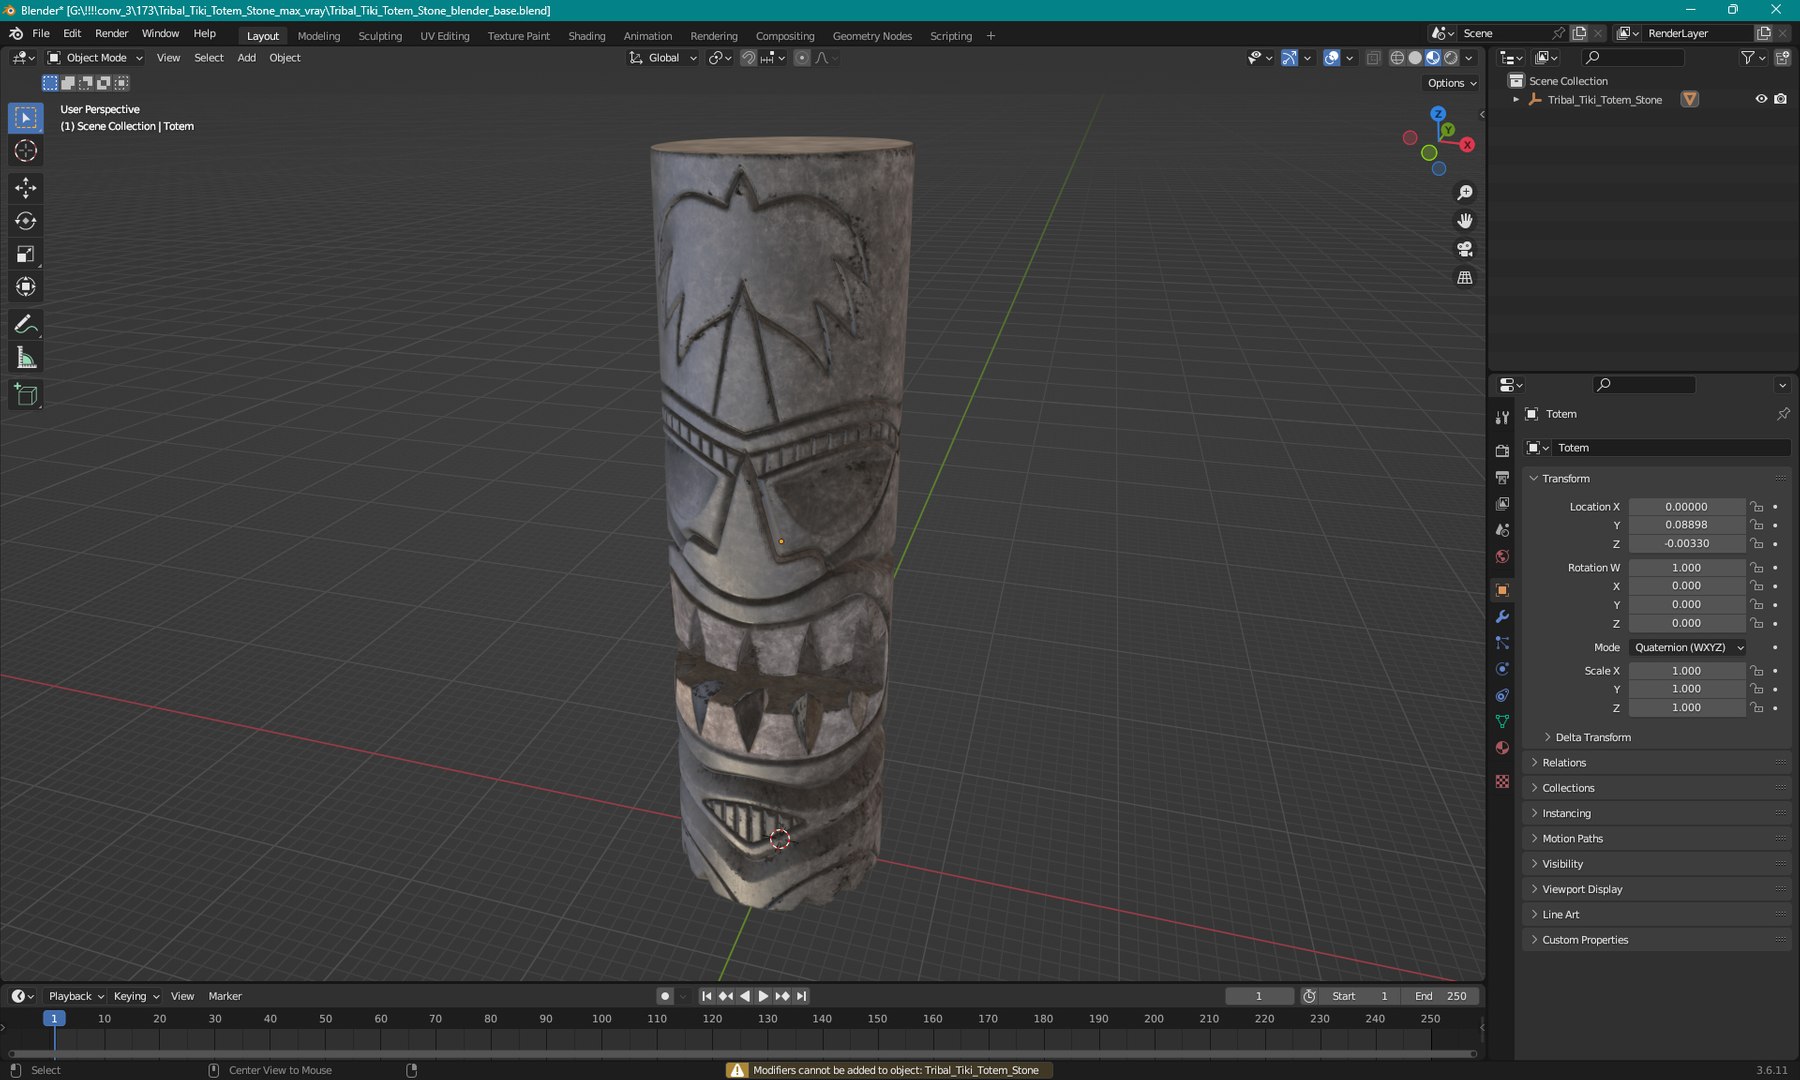Select the Cursor tool in the toolbar

click(x=26, y=151)
